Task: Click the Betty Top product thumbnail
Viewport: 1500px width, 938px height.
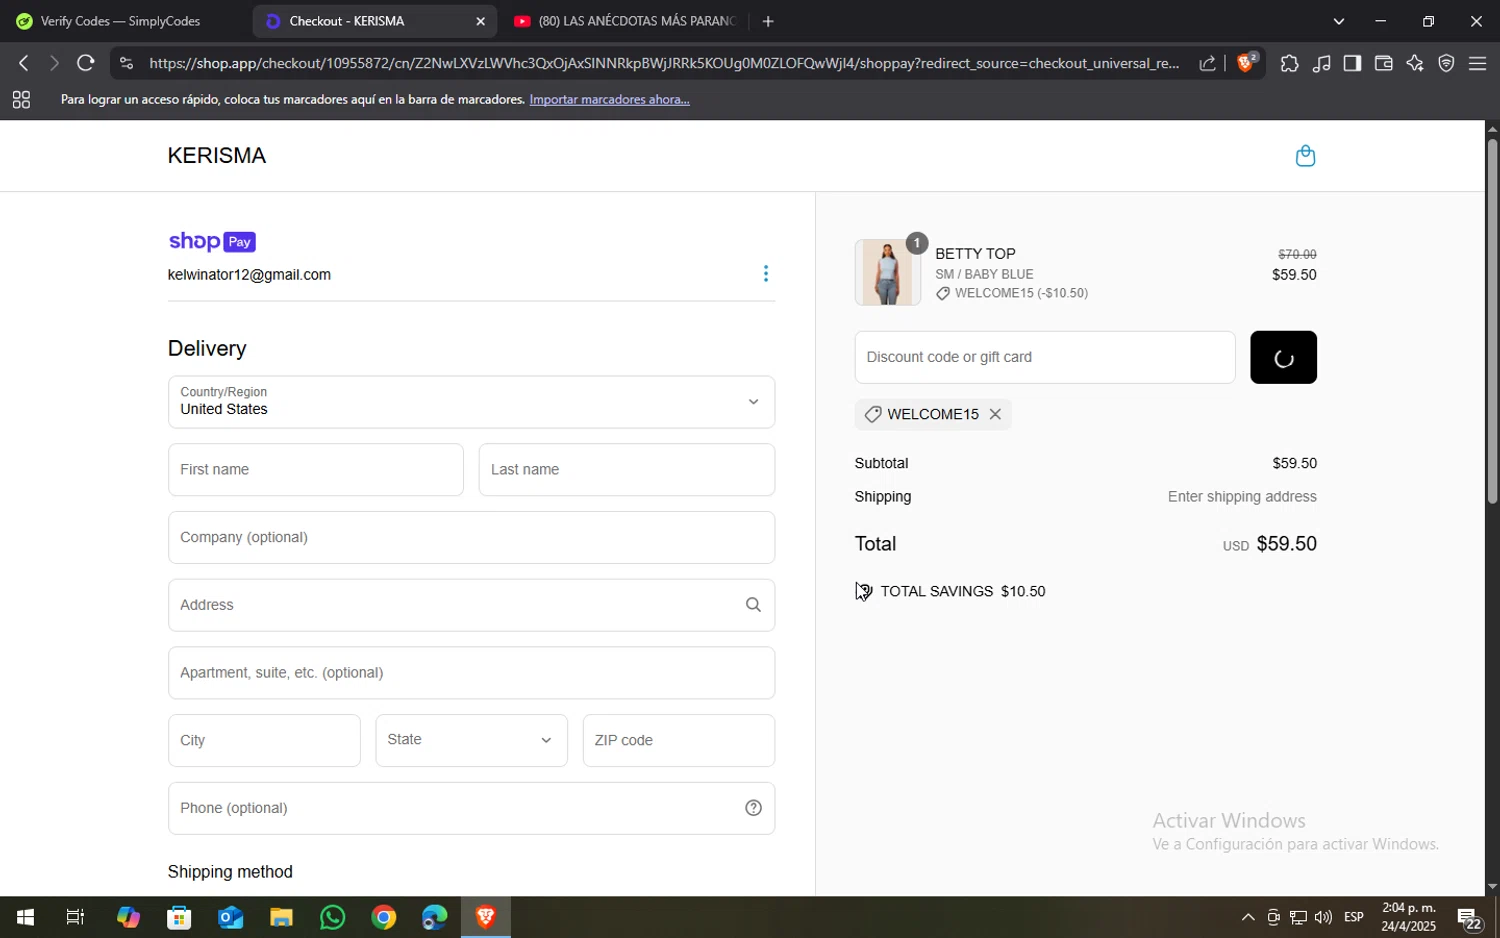Action: click(887, 272)
